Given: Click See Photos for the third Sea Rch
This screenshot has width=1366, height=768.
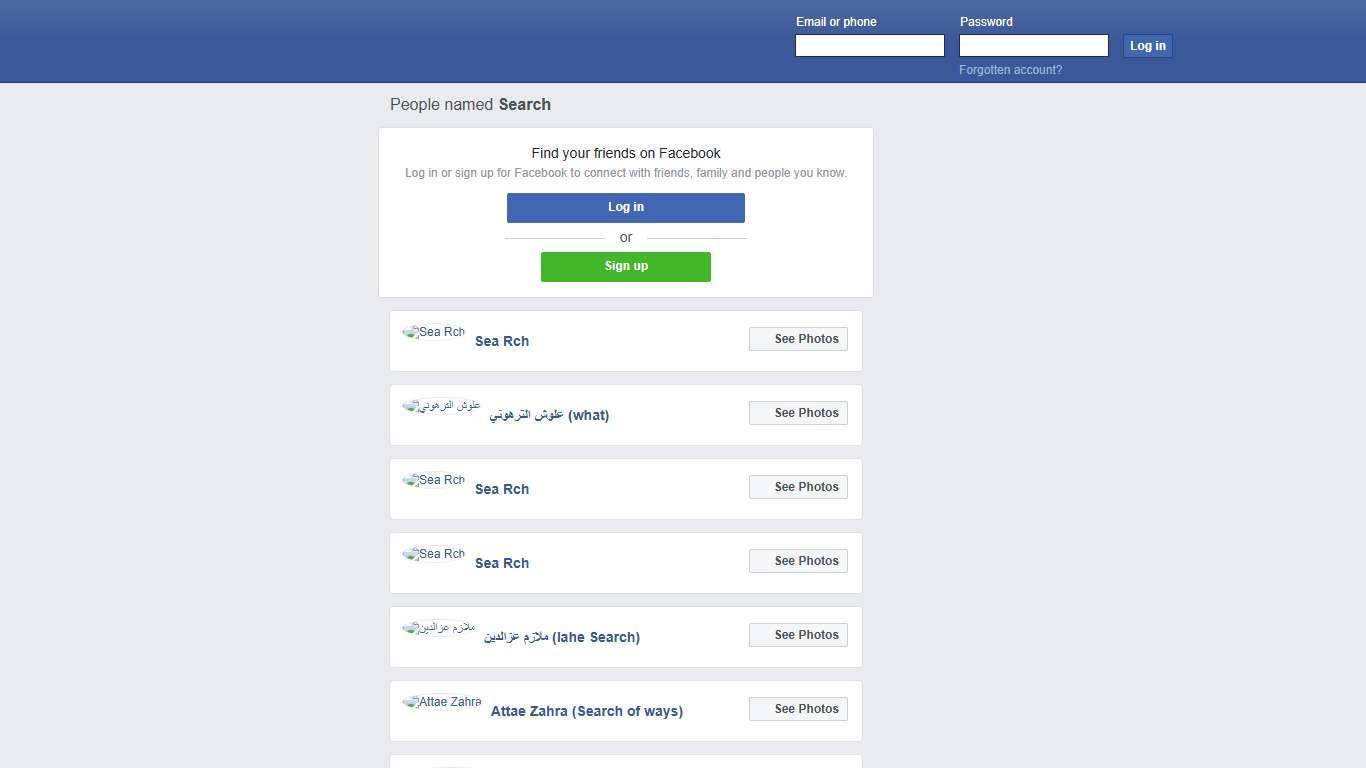Looking at the screenshot, I should coord(798,560).
